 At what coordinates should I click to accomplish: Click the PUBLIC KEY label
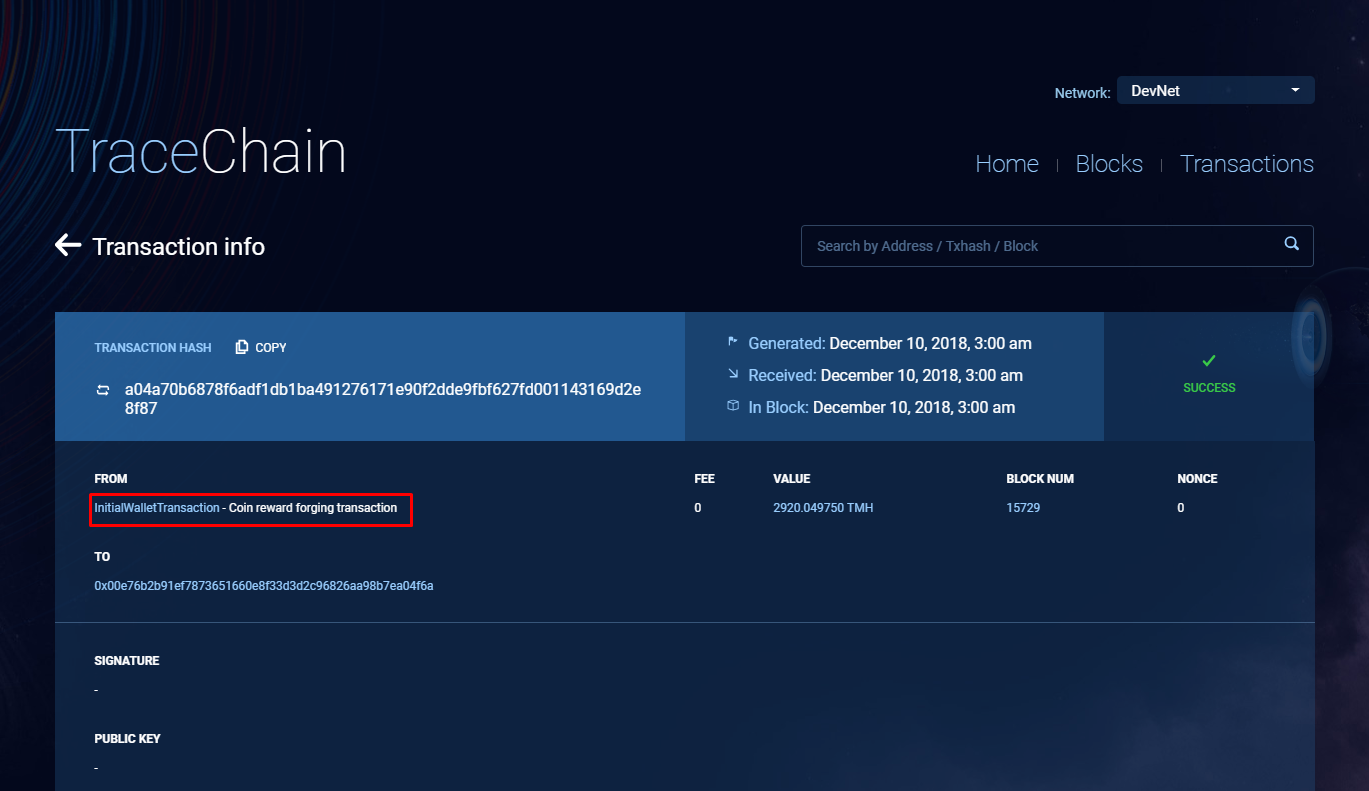pyautogui.click(x=128, y=739)
